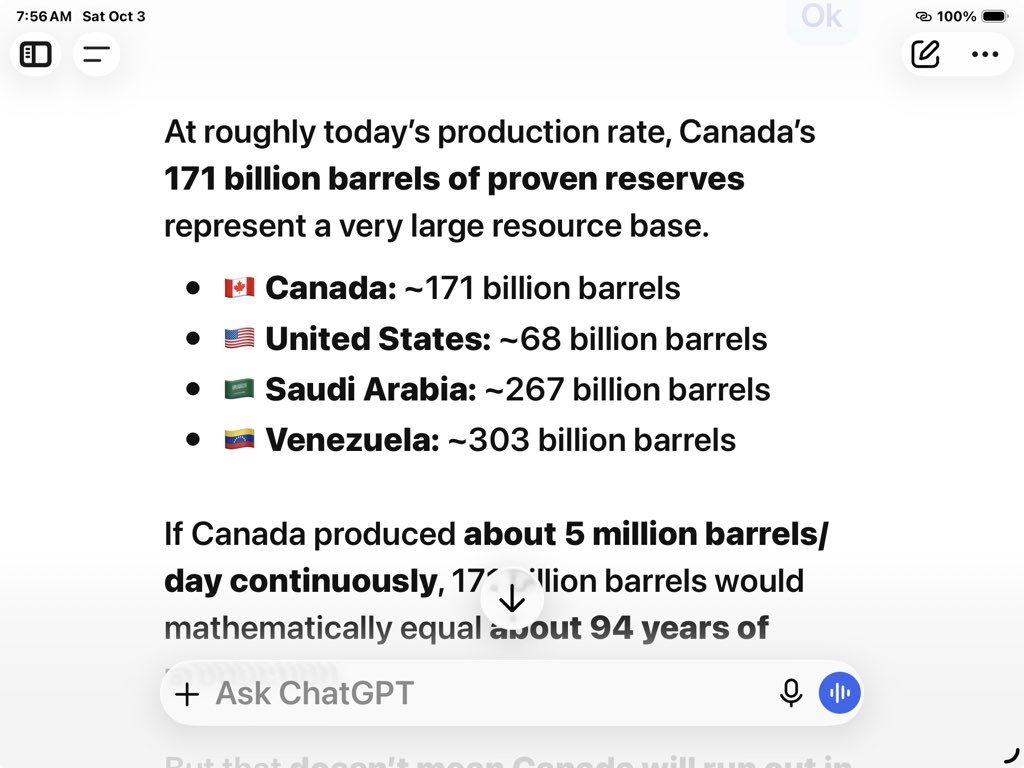Start voice mode with blue waveform button
The height and width of the screenshot is (768, 1024).
[839, 693]
